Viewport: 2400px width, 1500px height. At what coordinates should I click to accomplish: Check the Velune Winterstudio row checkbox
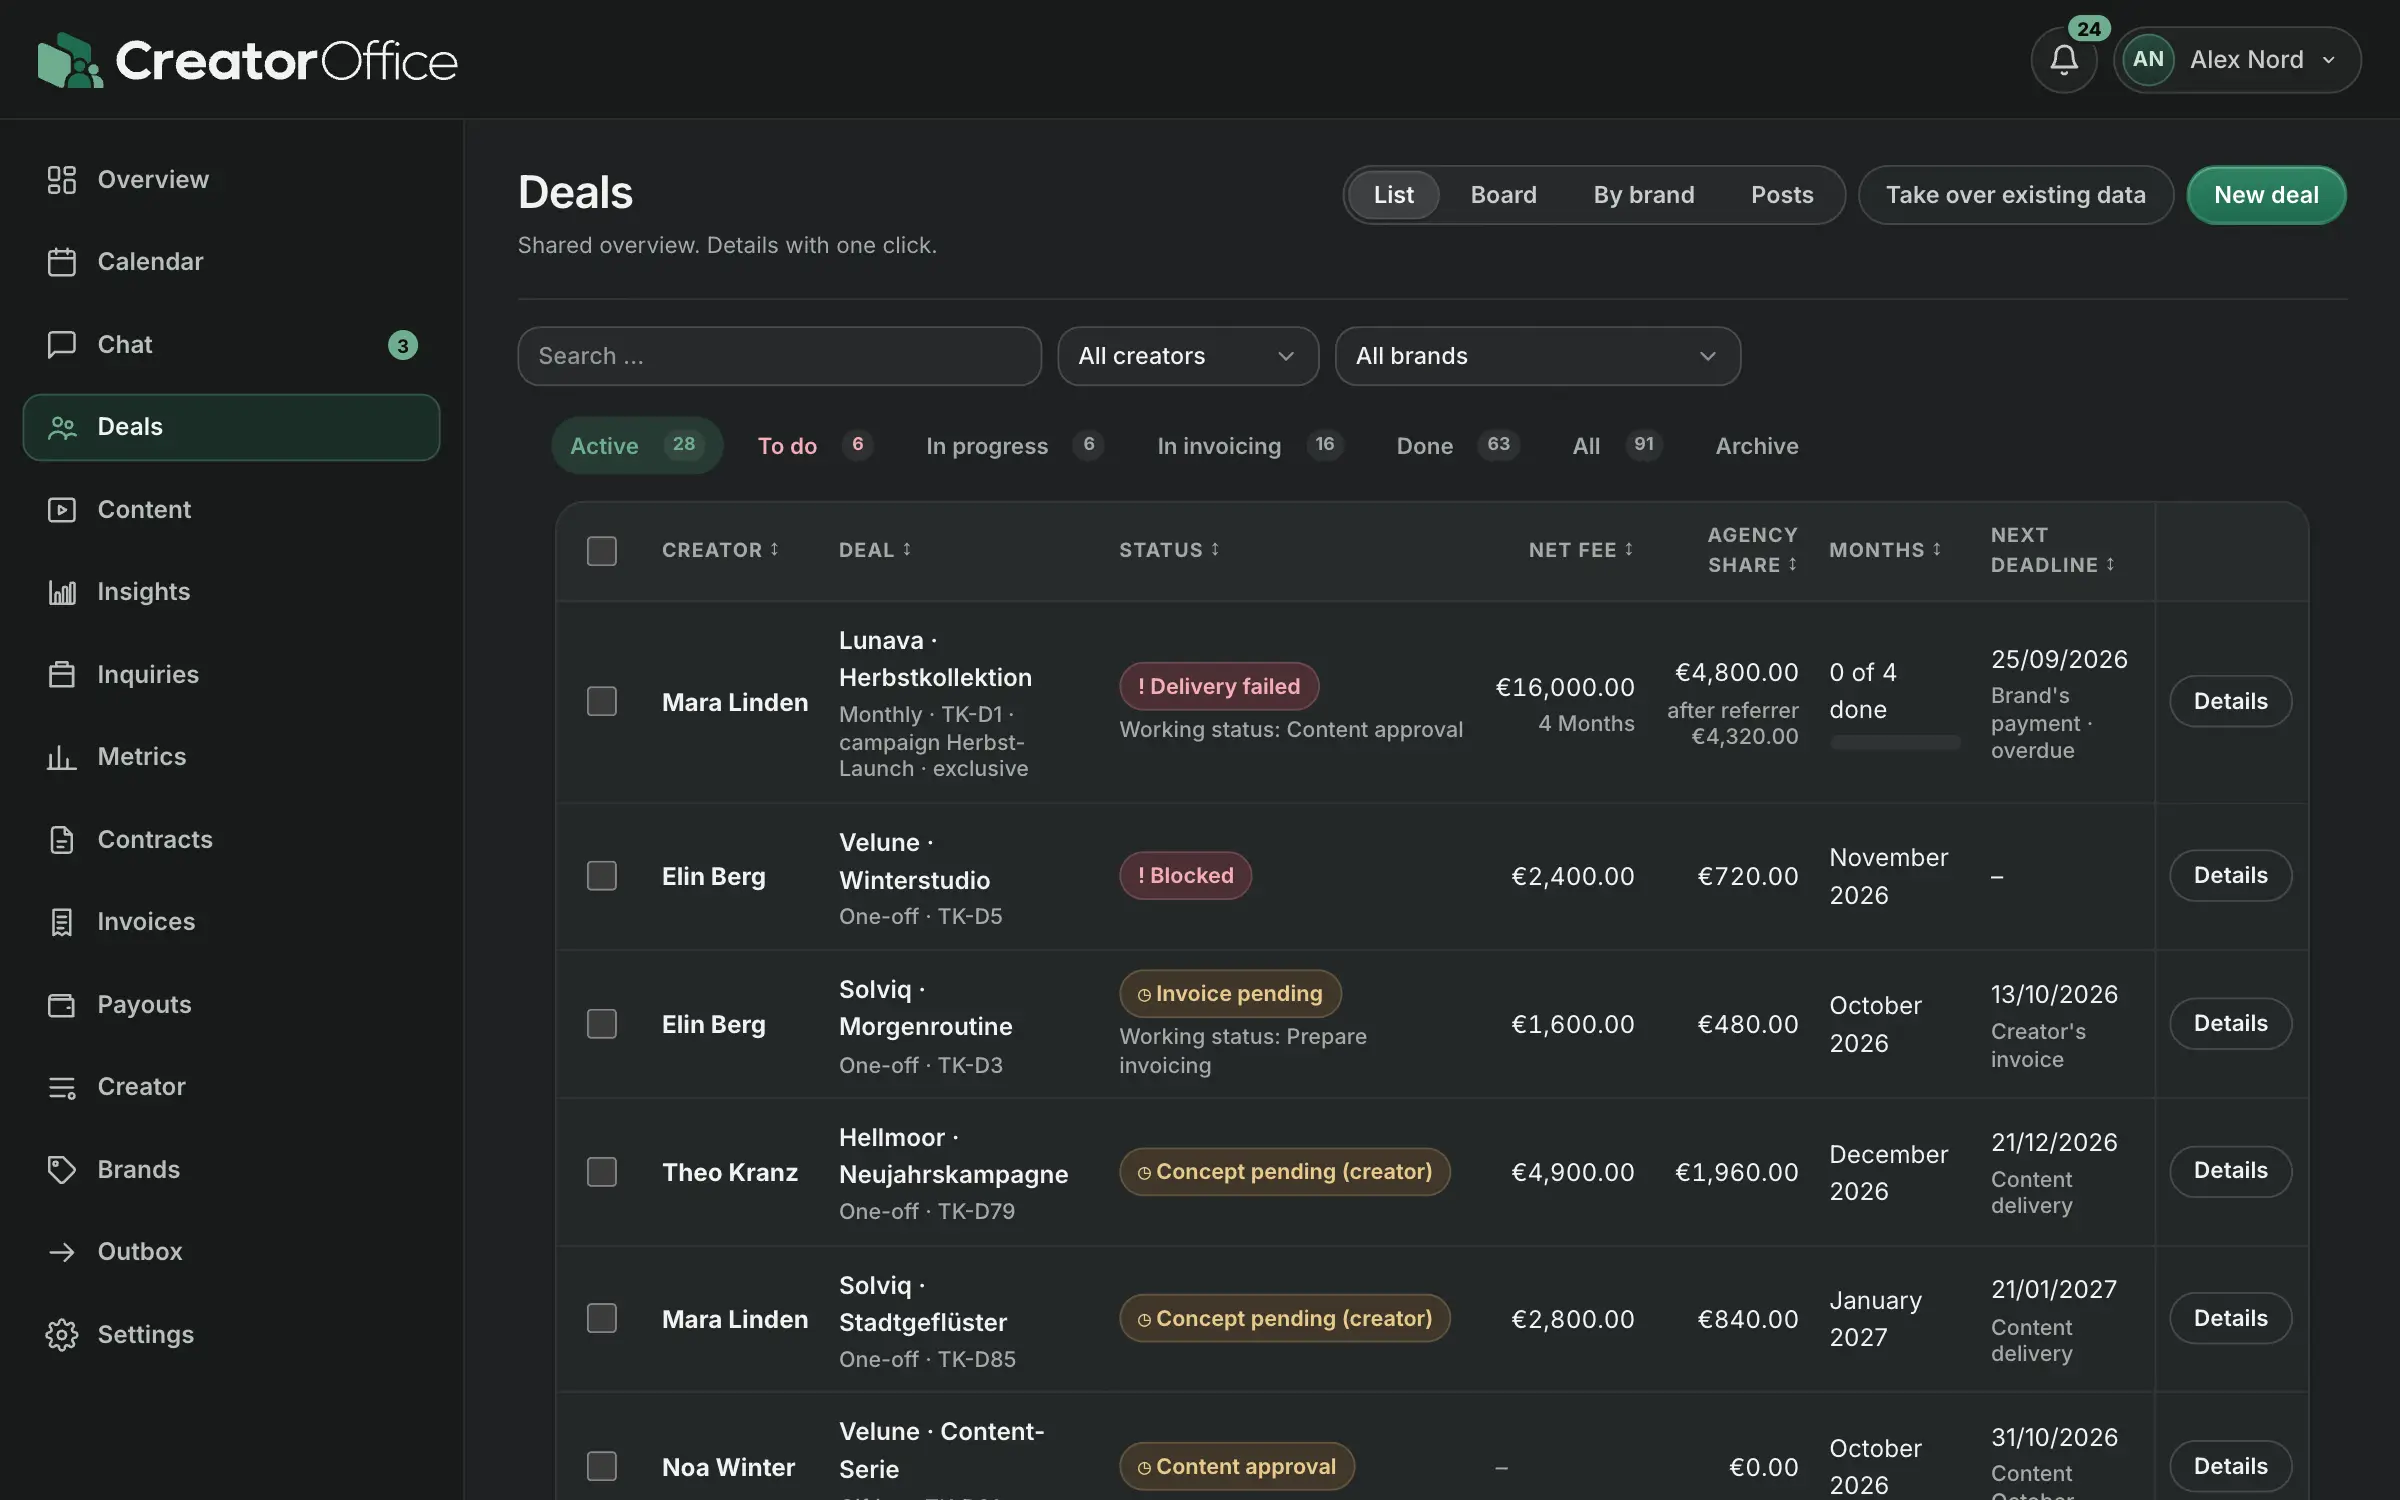[601, 876]
